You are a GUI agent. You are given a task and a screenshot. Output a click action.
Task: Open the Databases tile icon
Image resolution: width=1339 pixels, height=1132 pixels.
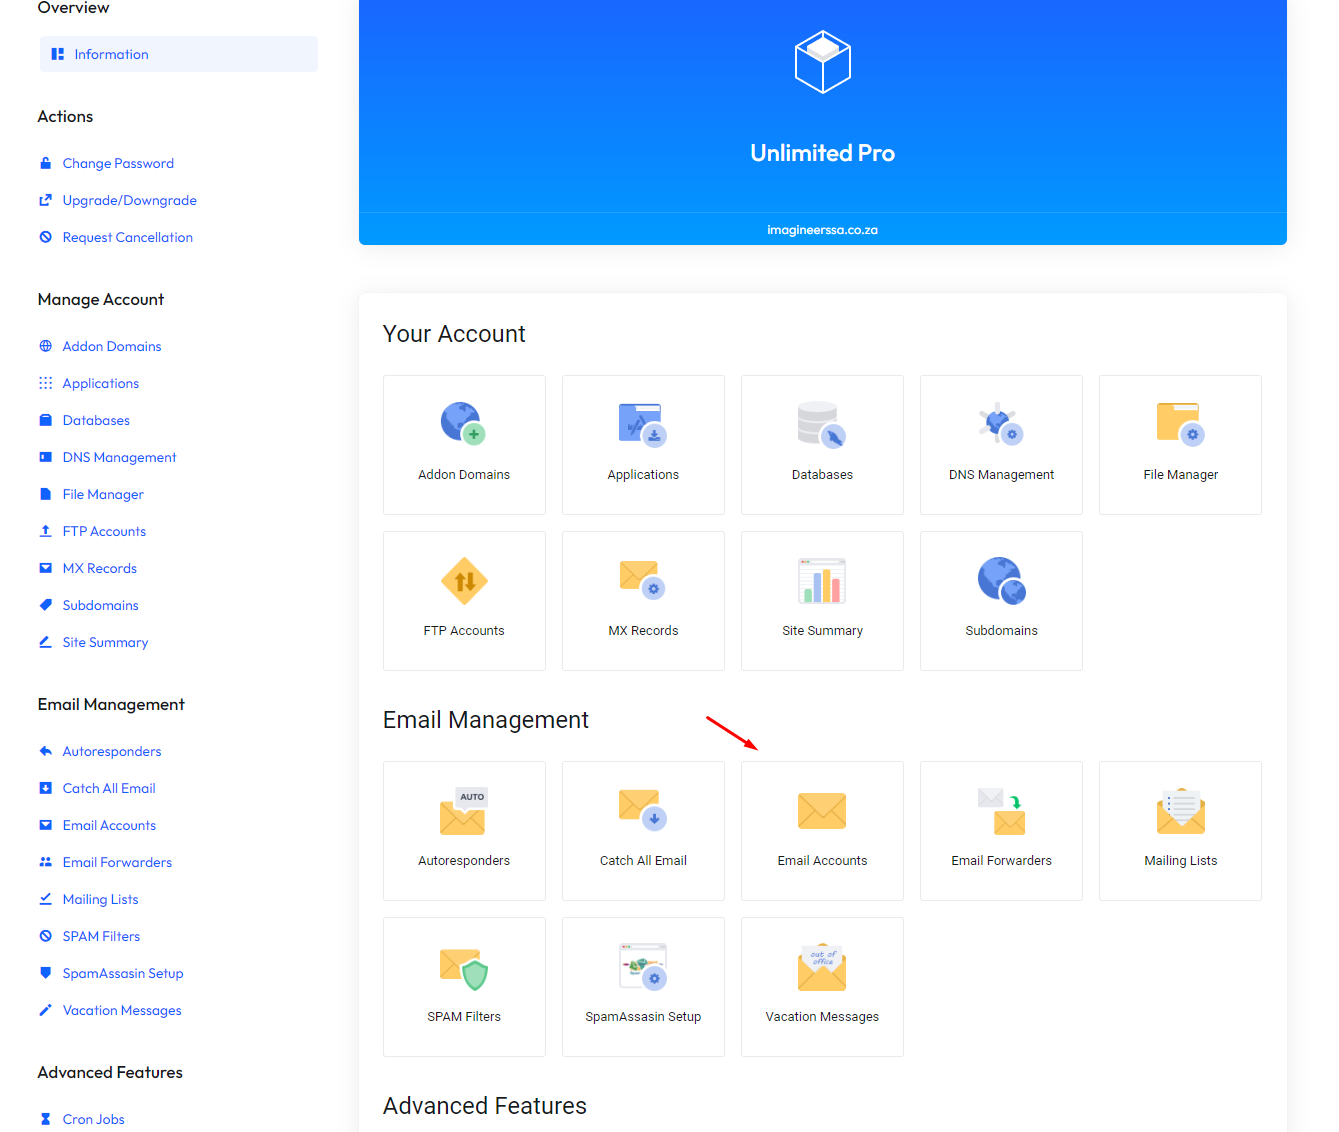click(x=822, y=424)
